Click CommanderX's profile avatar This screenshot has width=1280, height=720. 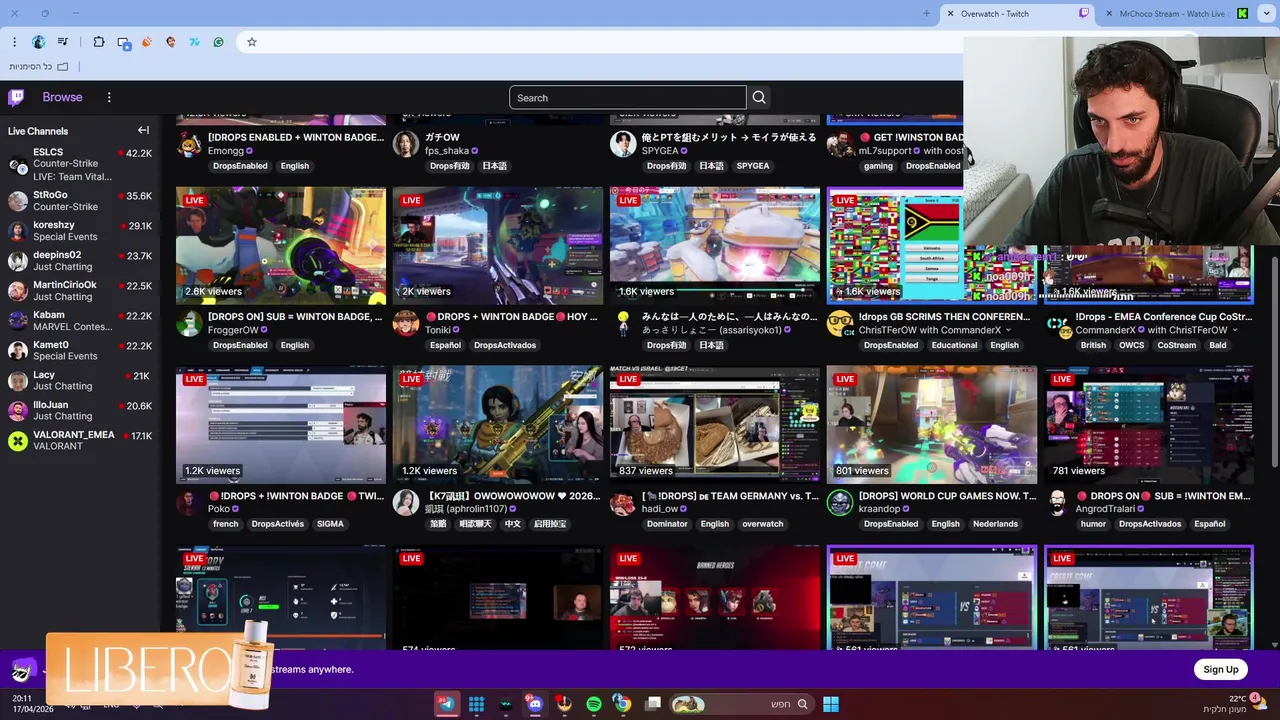click(1057, 323)
